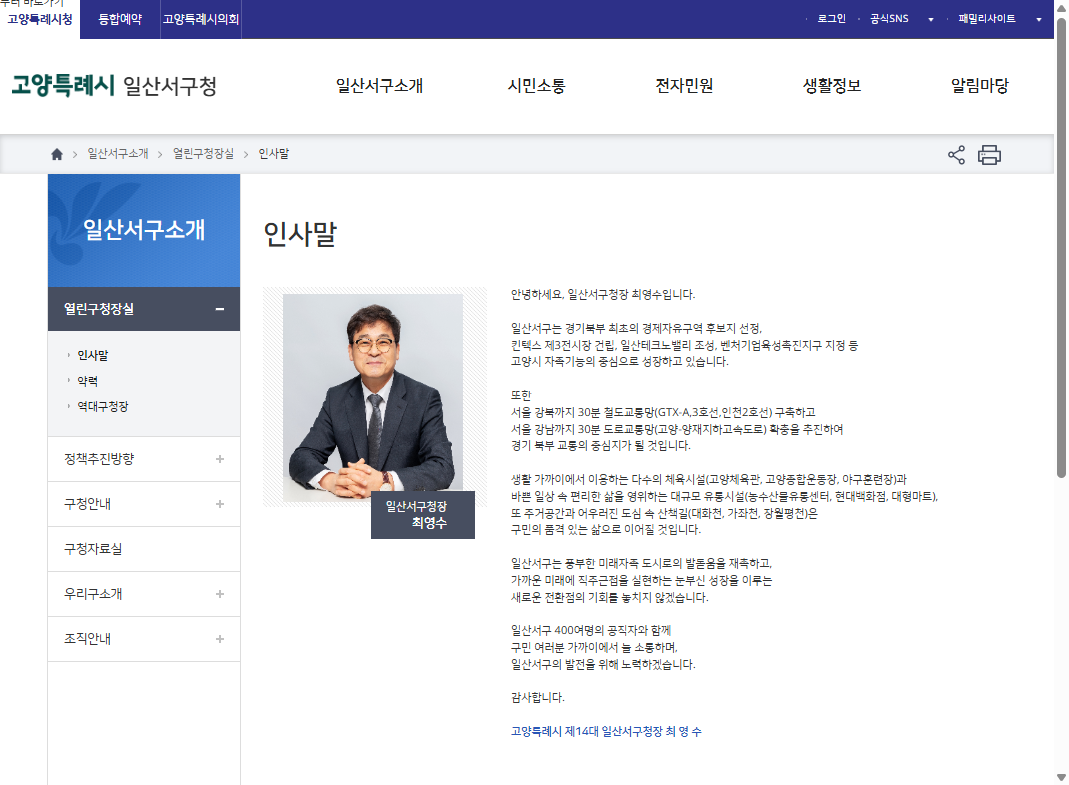Switch to the 고양특례시의회 tab

click(201, 19)
